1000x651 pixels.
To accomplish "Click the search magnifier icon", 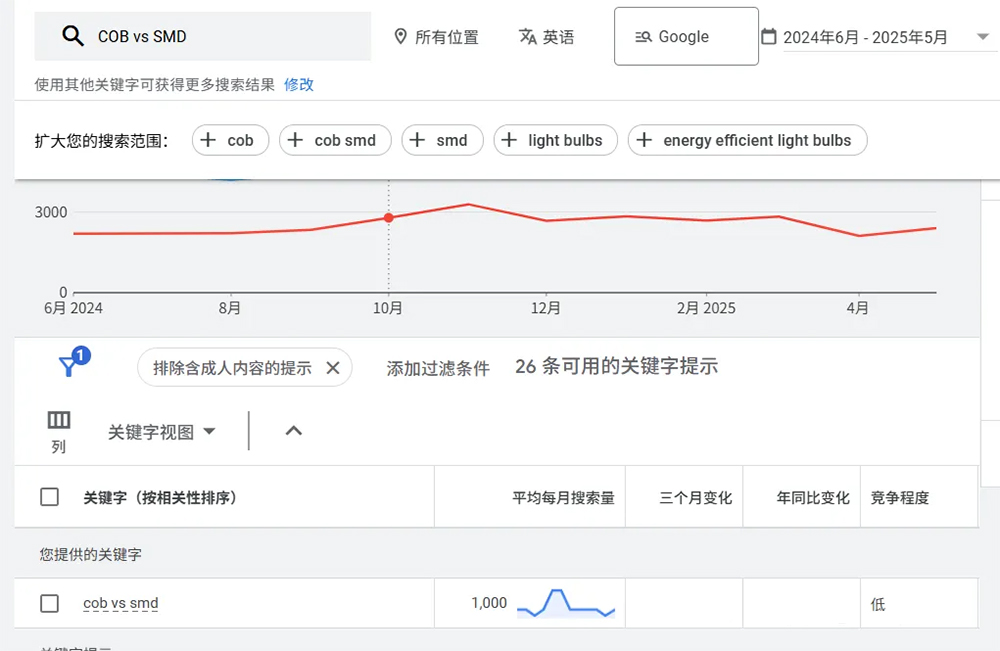I will [x=73, y=36].
